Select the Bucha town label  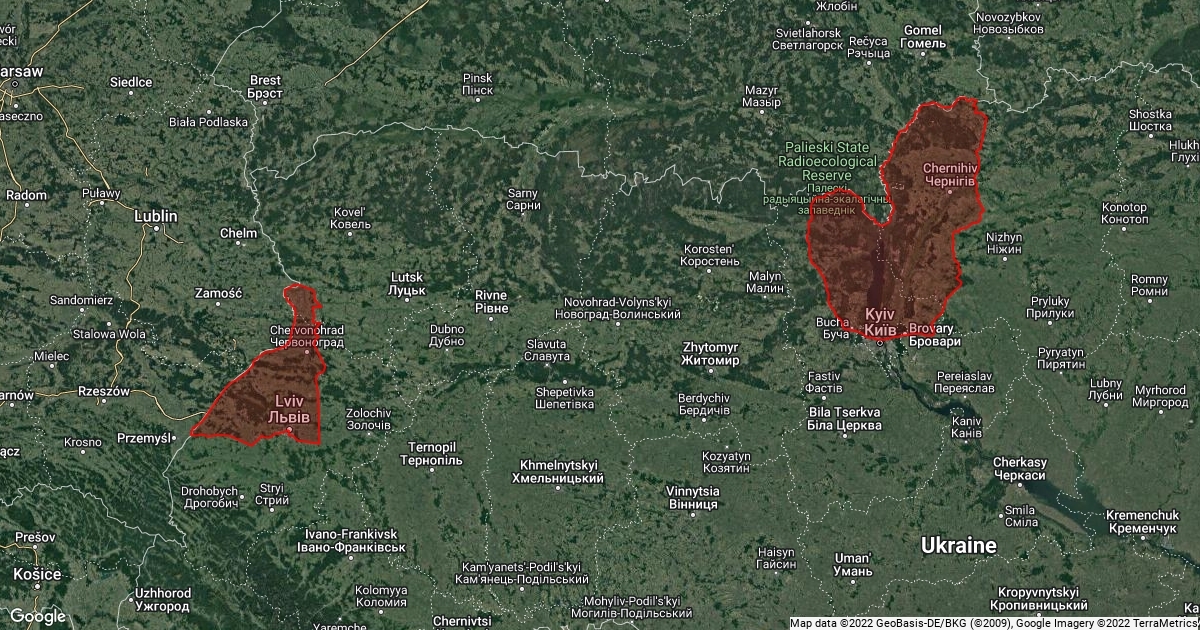tap(832, 329)
